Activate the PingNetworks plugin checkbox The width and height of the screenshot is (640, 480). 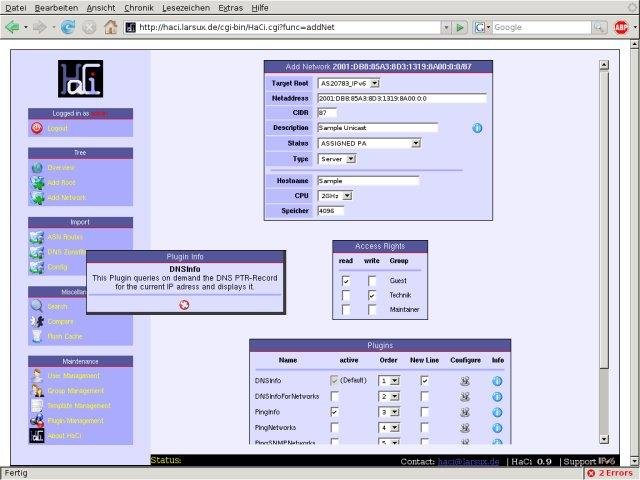[x=335, y=428]
